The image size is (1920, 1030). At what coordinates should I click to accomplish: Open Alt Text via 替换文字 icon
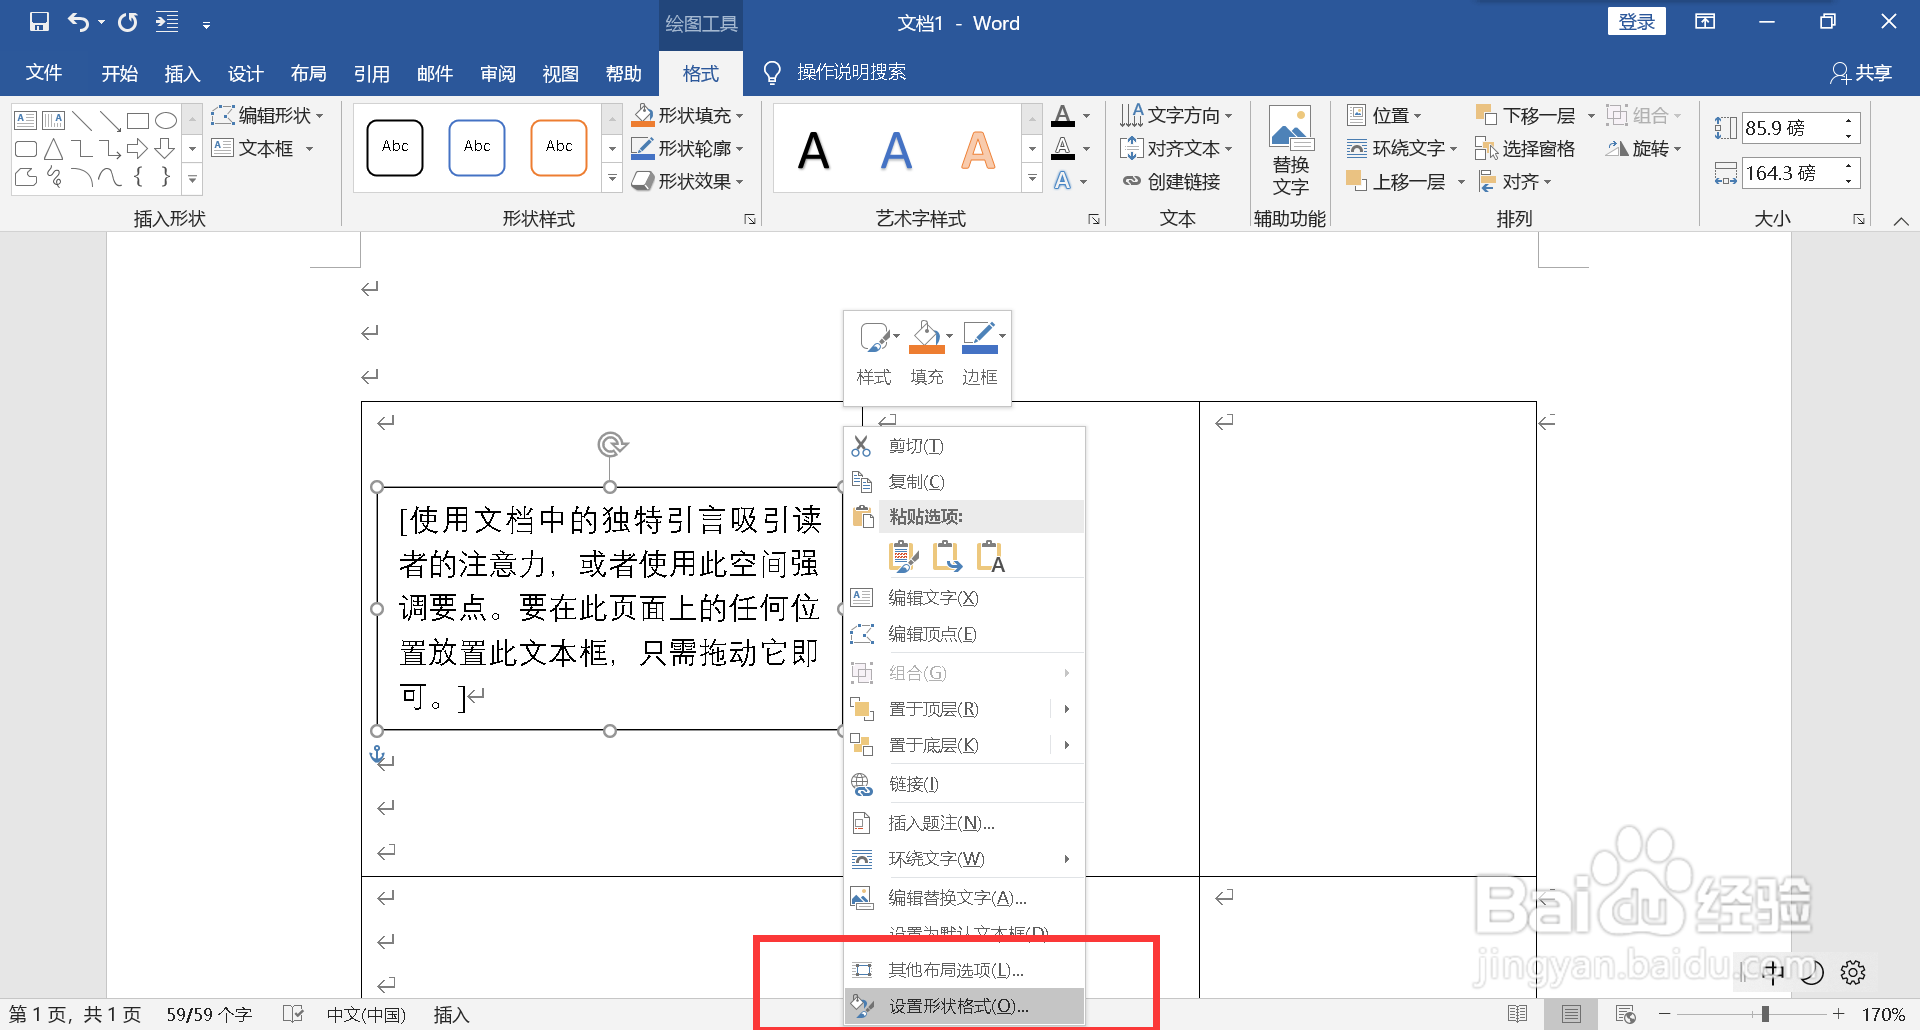(x=1289, y=148)
